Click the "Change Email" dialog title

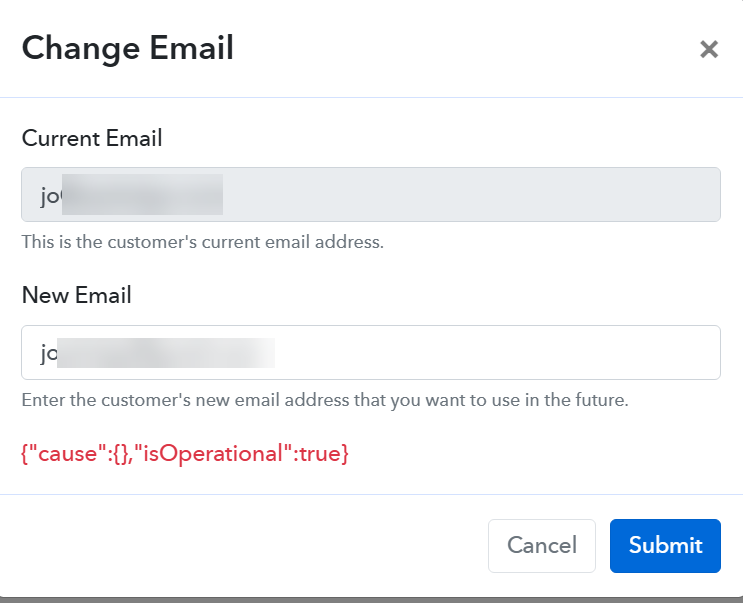(x=128, y=48)
